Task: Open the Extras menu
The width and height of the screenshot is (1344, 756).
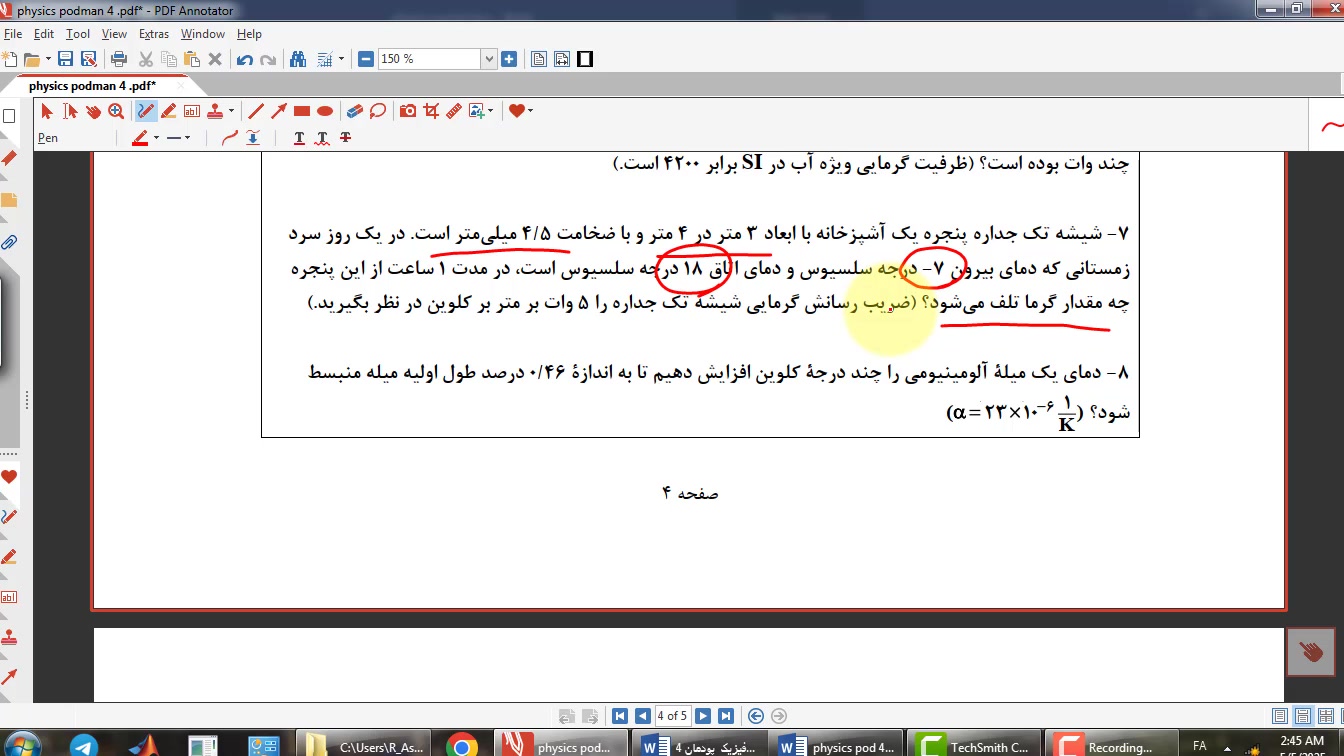Action: click(x=153, y=34)
